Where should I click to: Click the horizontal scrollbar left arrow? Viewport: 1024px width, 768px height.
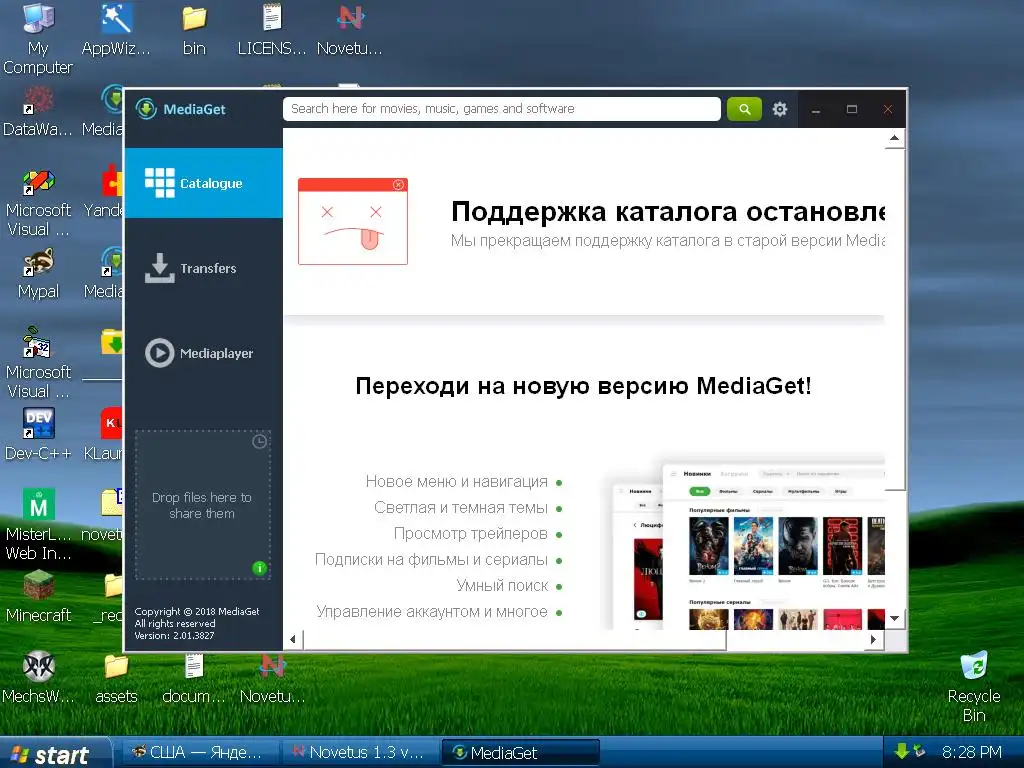[x=293, y=639]
